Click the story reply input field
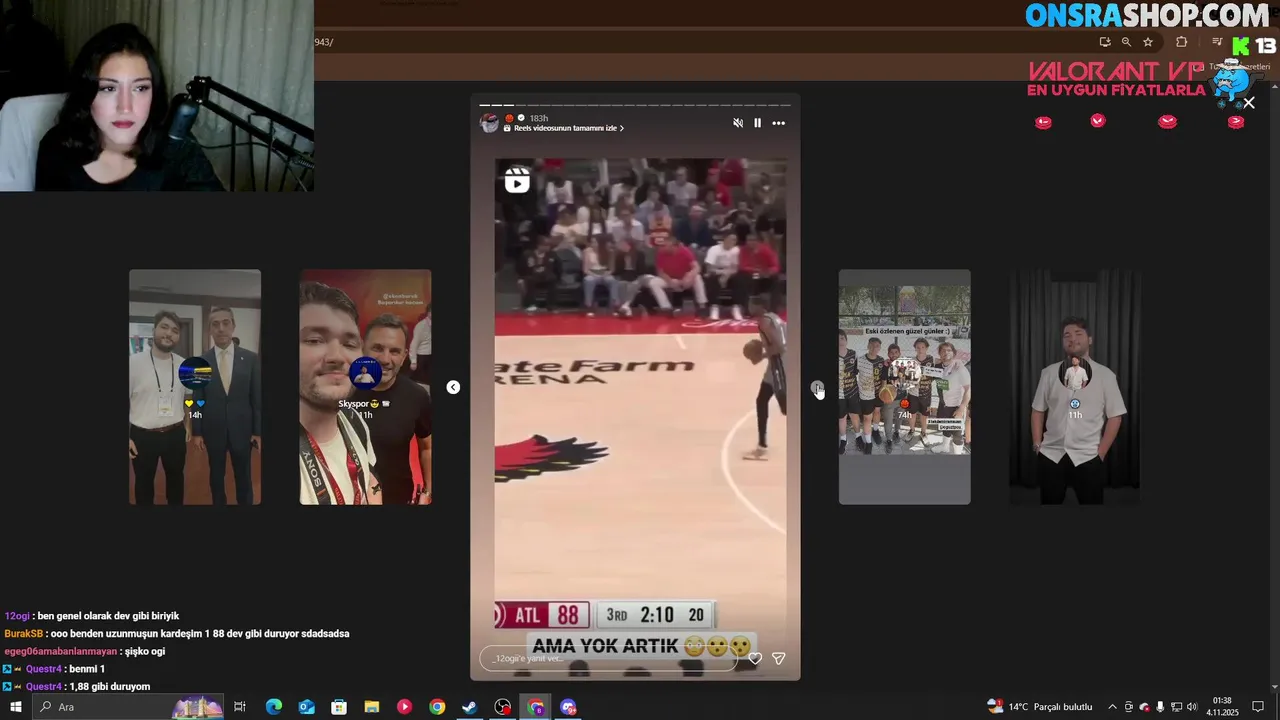 pos(608,658)
